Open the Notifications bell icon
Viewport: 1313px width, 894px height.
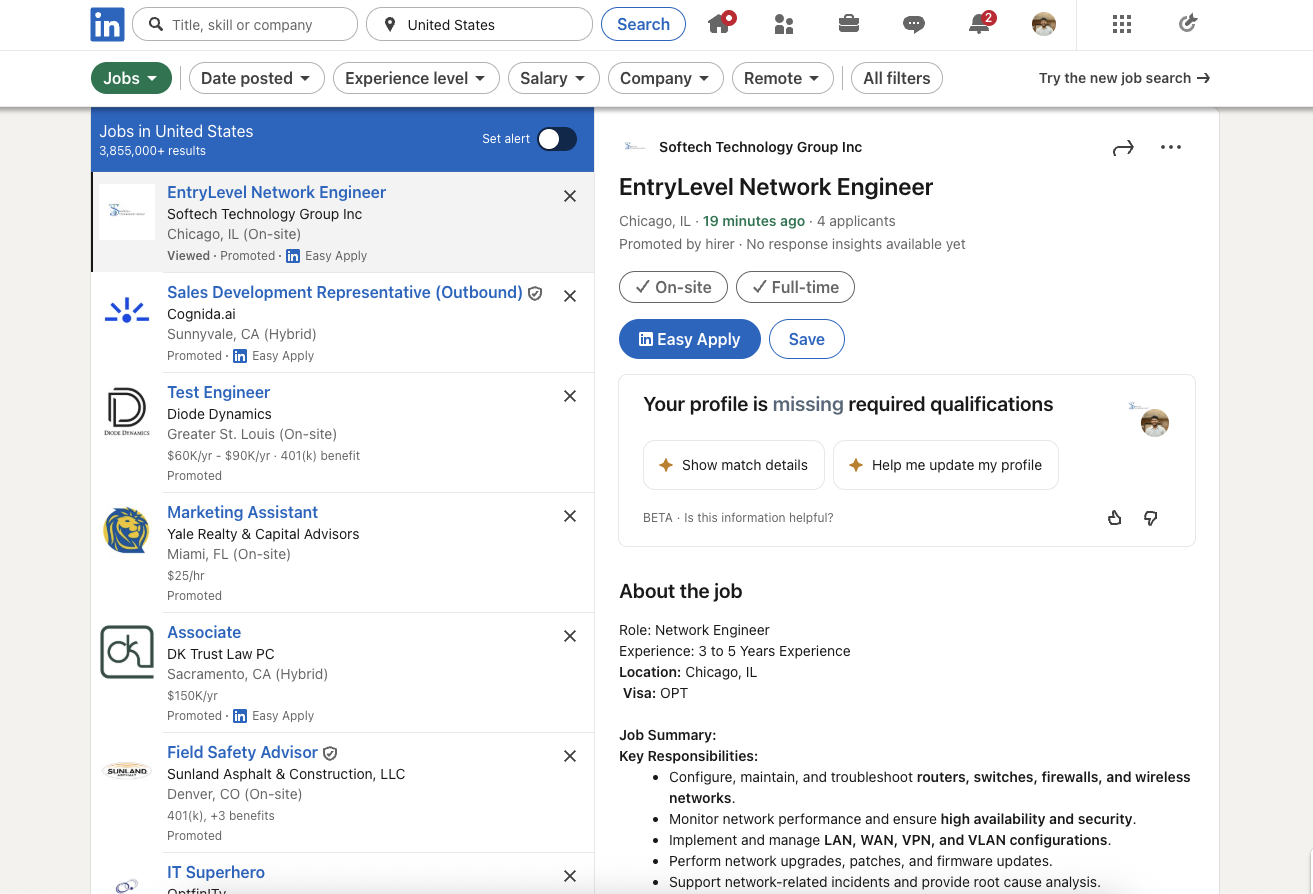coord(979,24)
